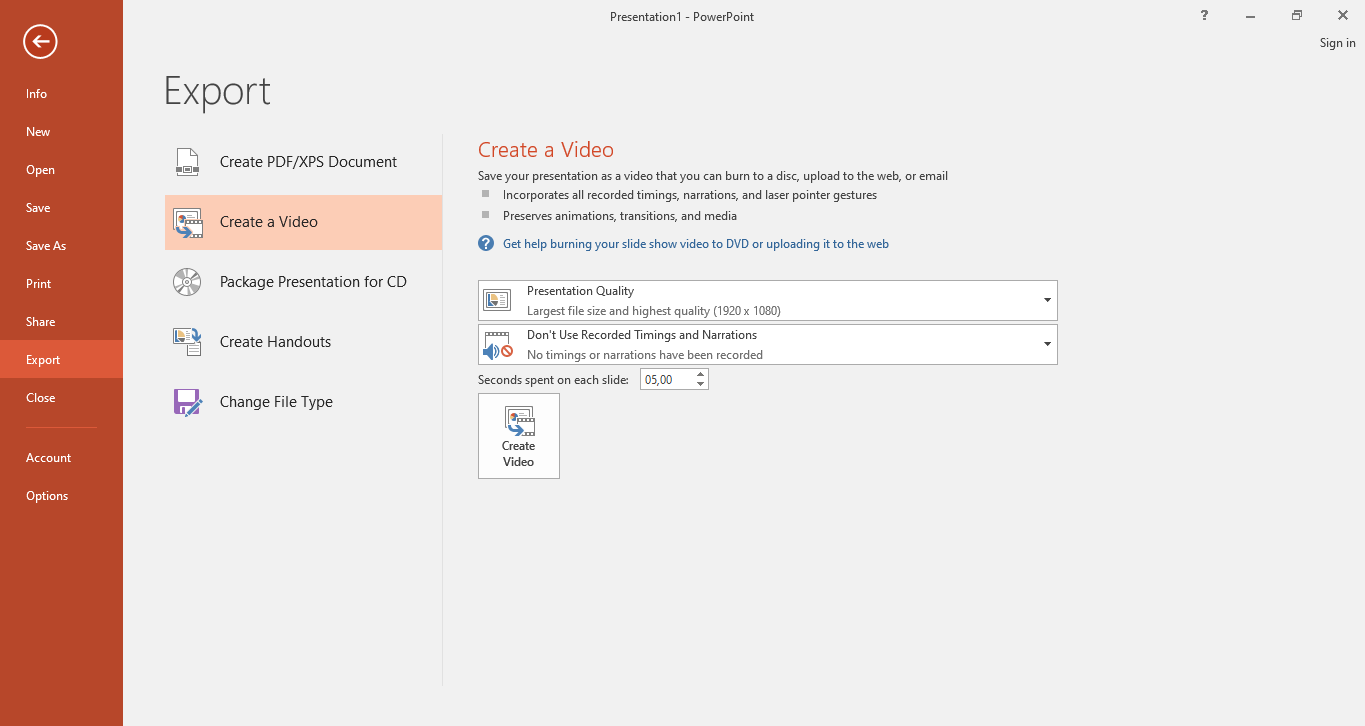Click 'Seconds spent on each slide' label
Image resolution: width=1365 pixels, height=726 pixels.
(553, 380)
